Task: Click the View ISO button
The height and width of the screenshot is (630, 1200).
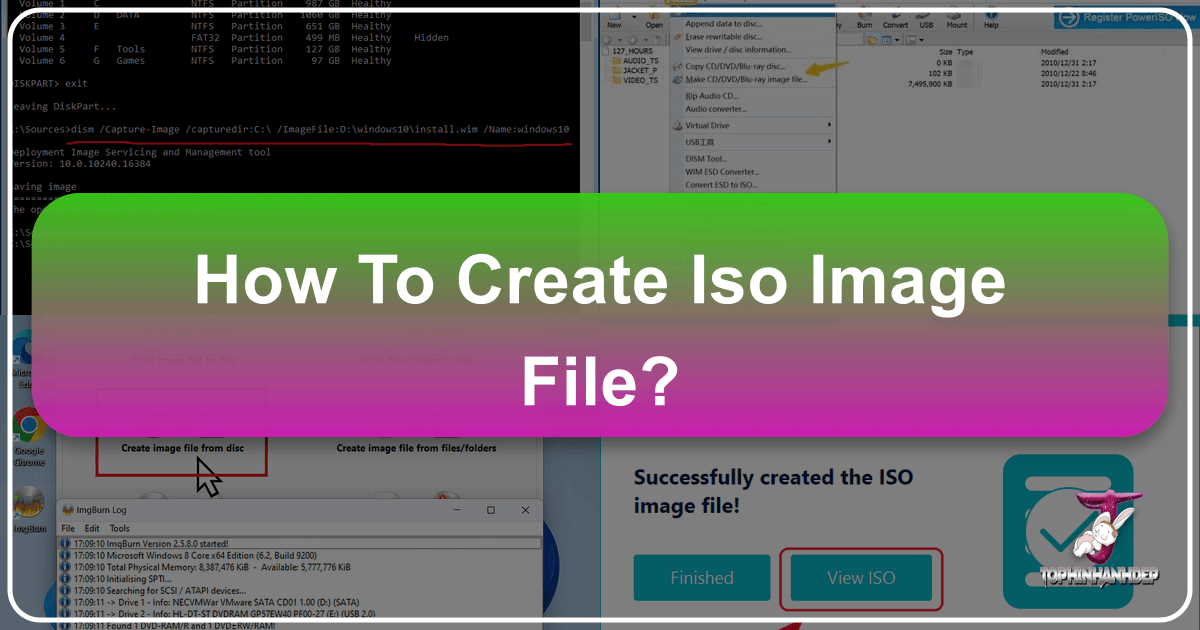Action: click(x=861, y=578)
